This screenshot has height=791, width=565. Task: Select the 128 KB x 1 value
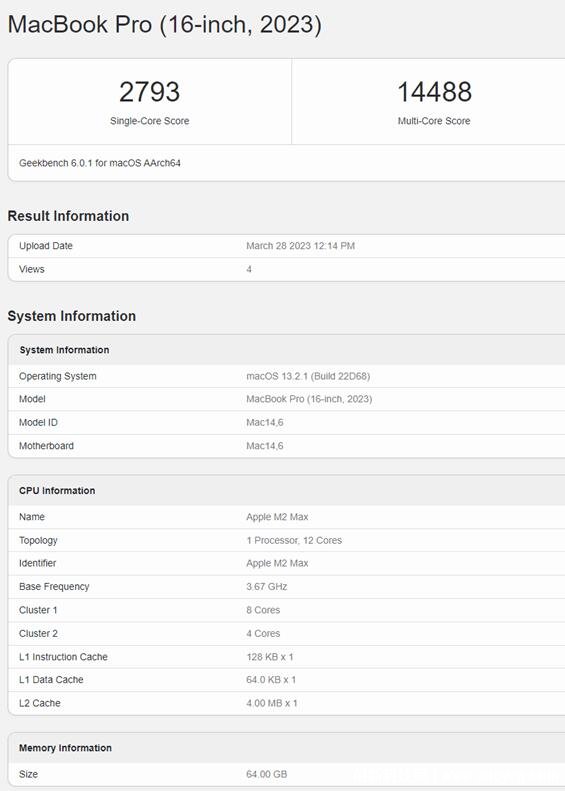pos(270,657)
